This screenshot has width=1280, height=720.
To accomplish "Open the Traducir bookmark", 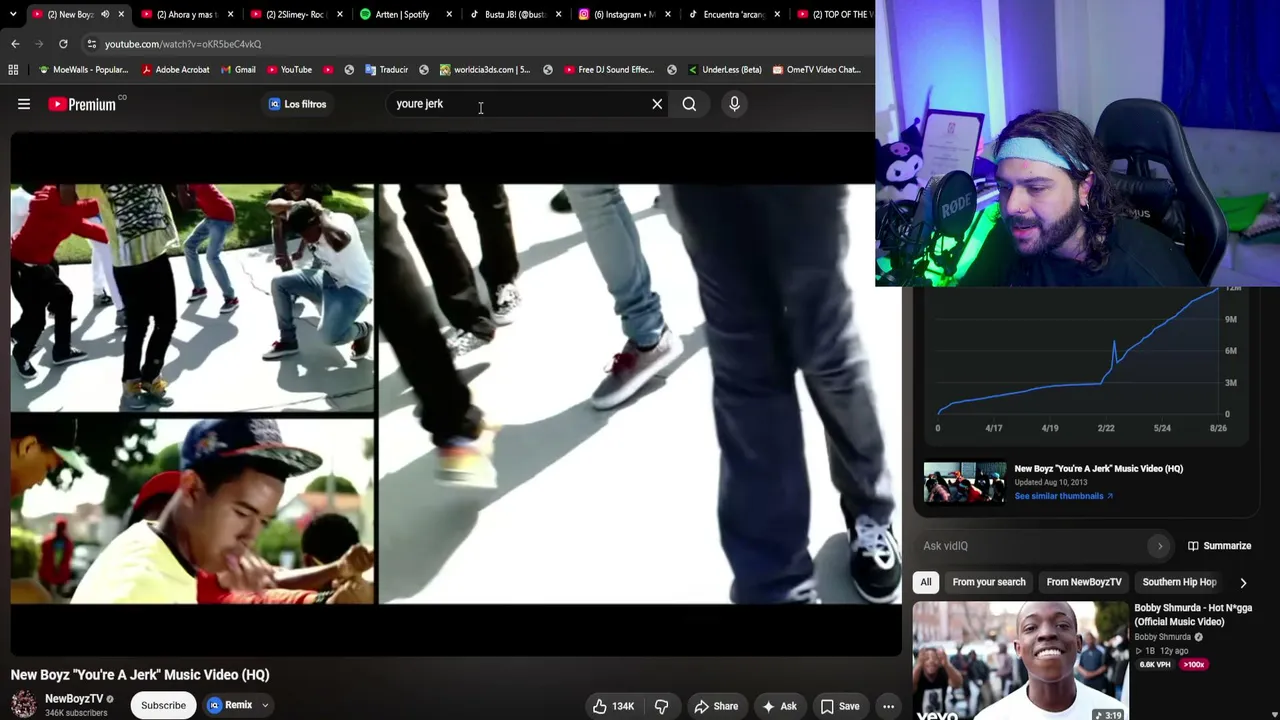I will click(386, 70).
